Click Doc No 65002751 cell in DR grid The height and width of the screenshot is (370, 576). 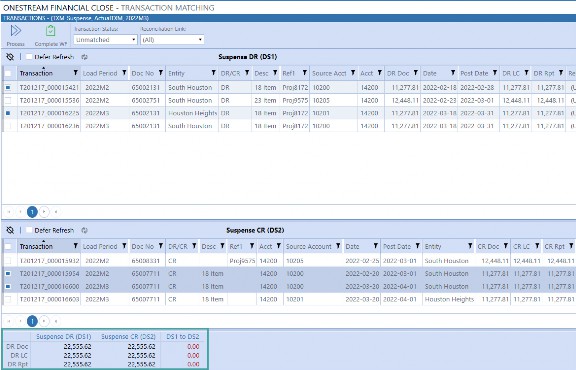(146, 100)
